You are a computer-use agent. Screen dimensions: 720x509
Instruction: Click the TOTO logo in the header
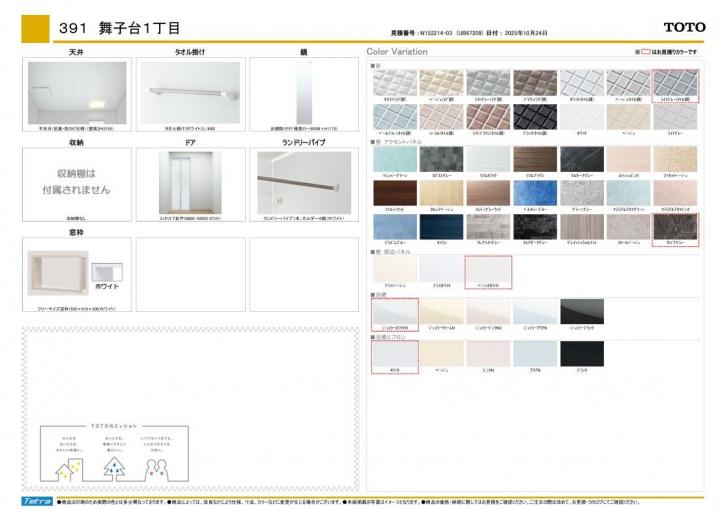click(x=684, y=27)
